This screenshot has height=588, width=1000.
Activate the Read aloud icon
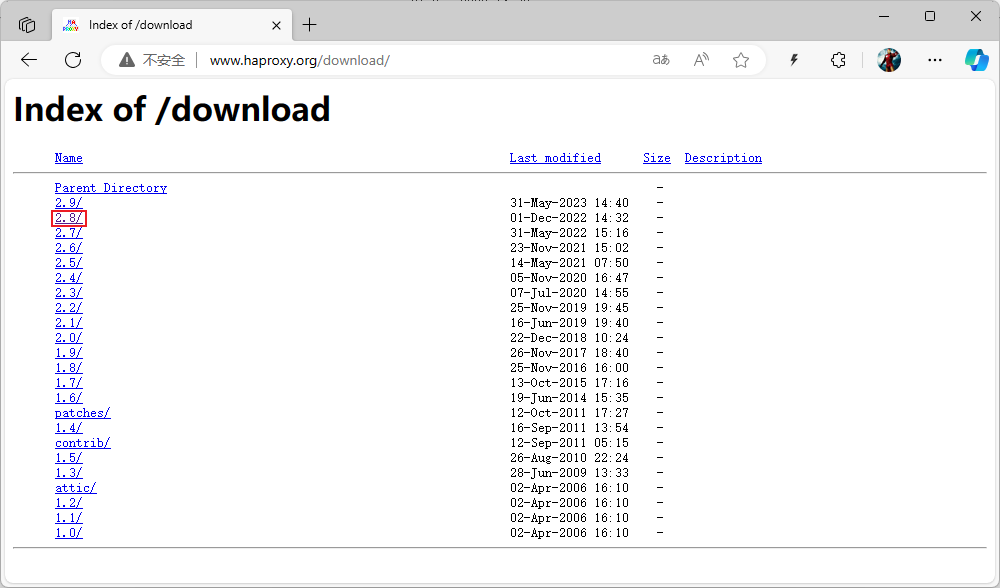click(701, 60)
